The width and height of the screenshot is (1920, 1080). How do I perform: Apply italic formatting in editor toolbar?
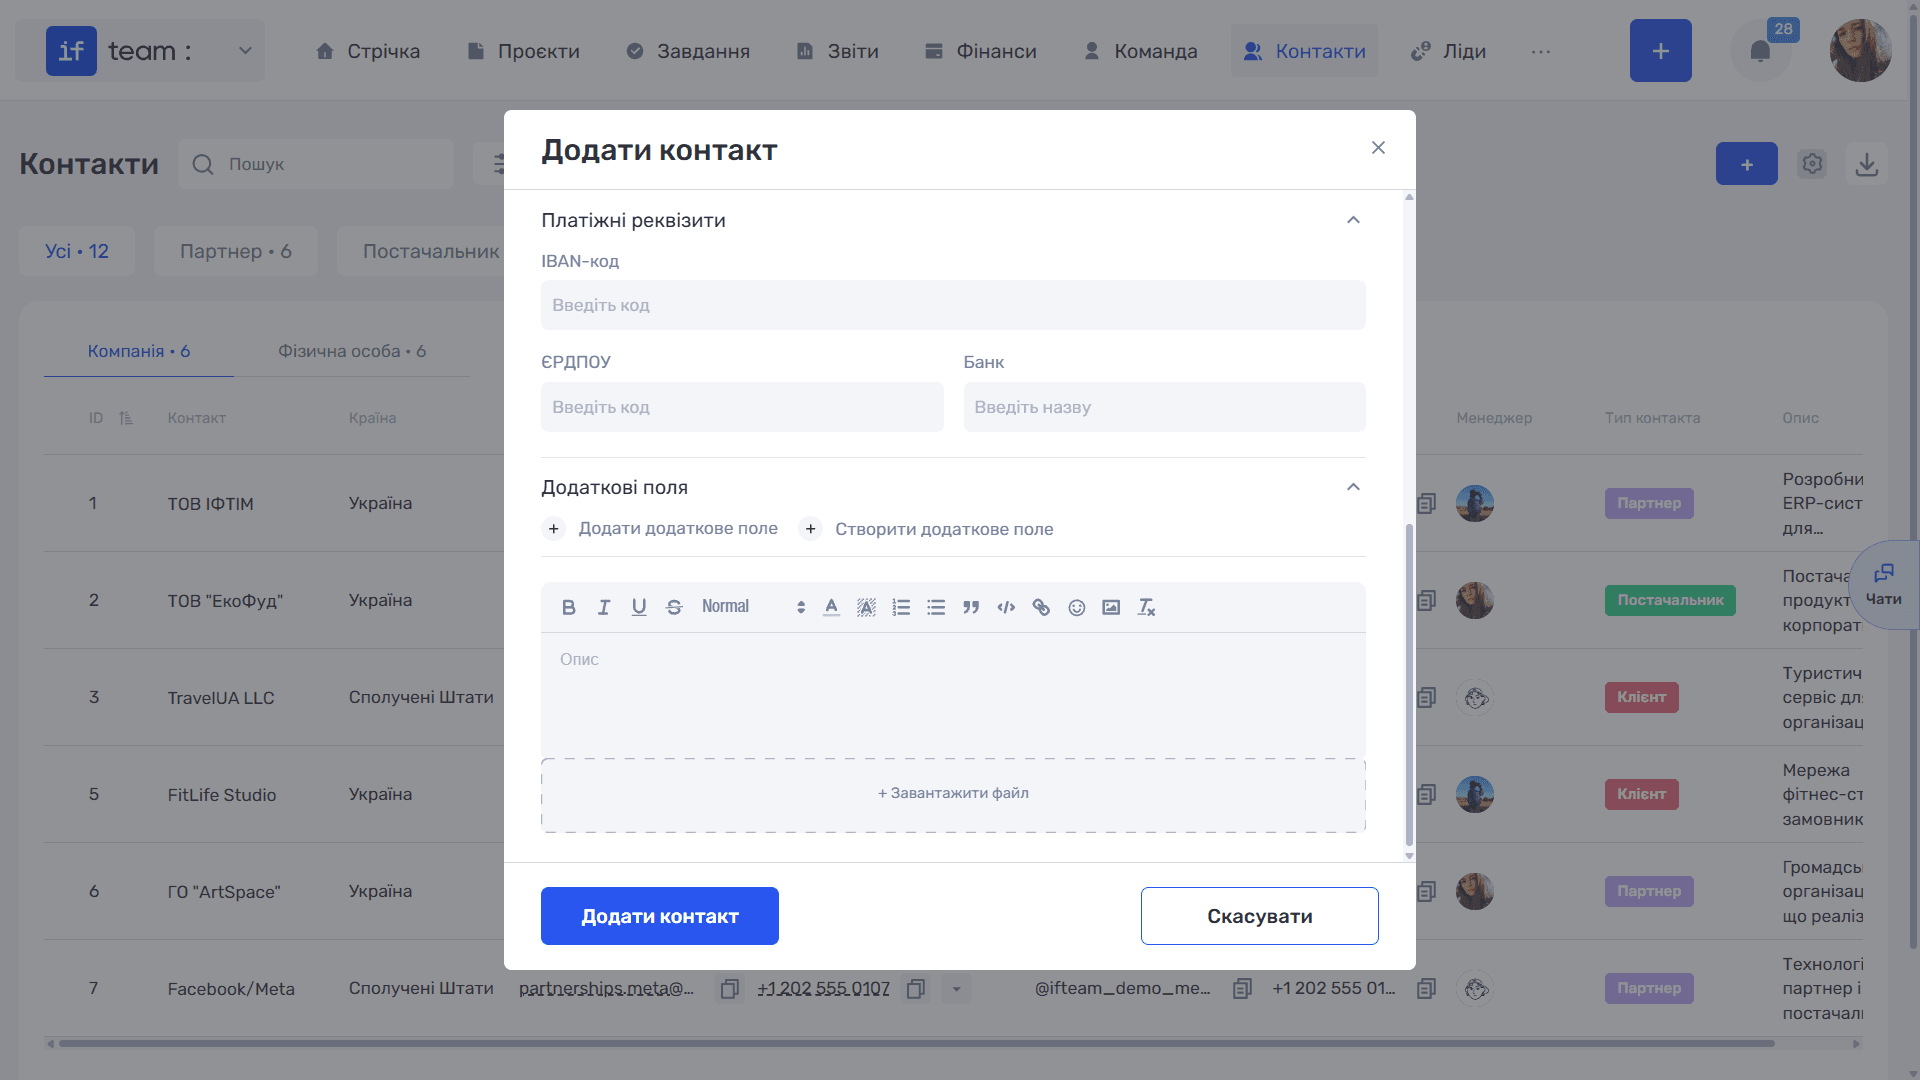[604, 607]
